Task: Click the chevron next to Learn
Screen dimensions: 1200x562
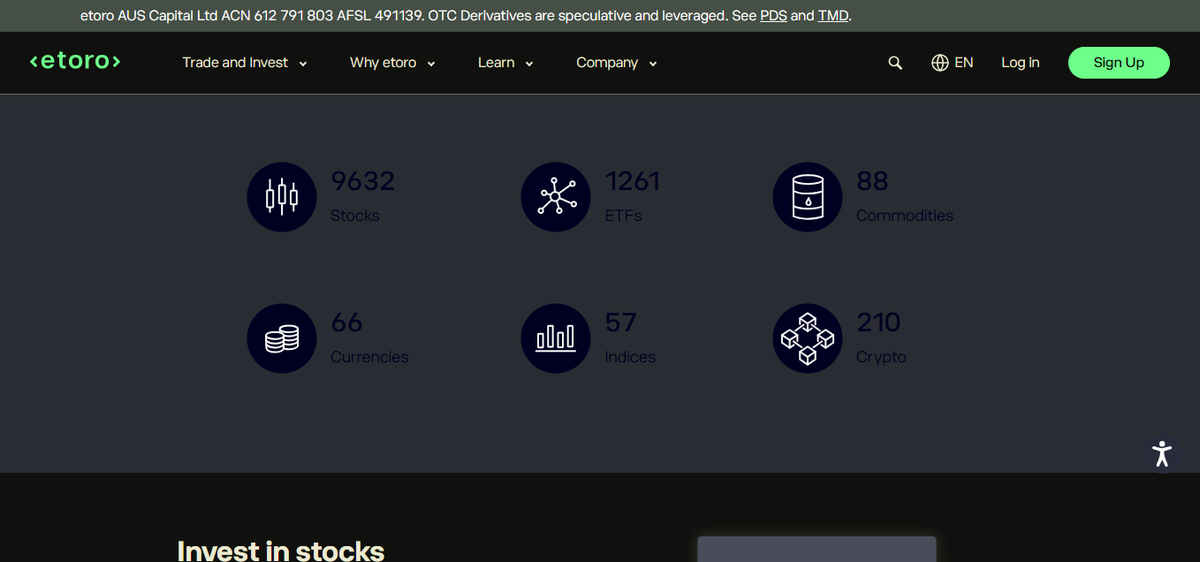Action: [x=529, y=64]
